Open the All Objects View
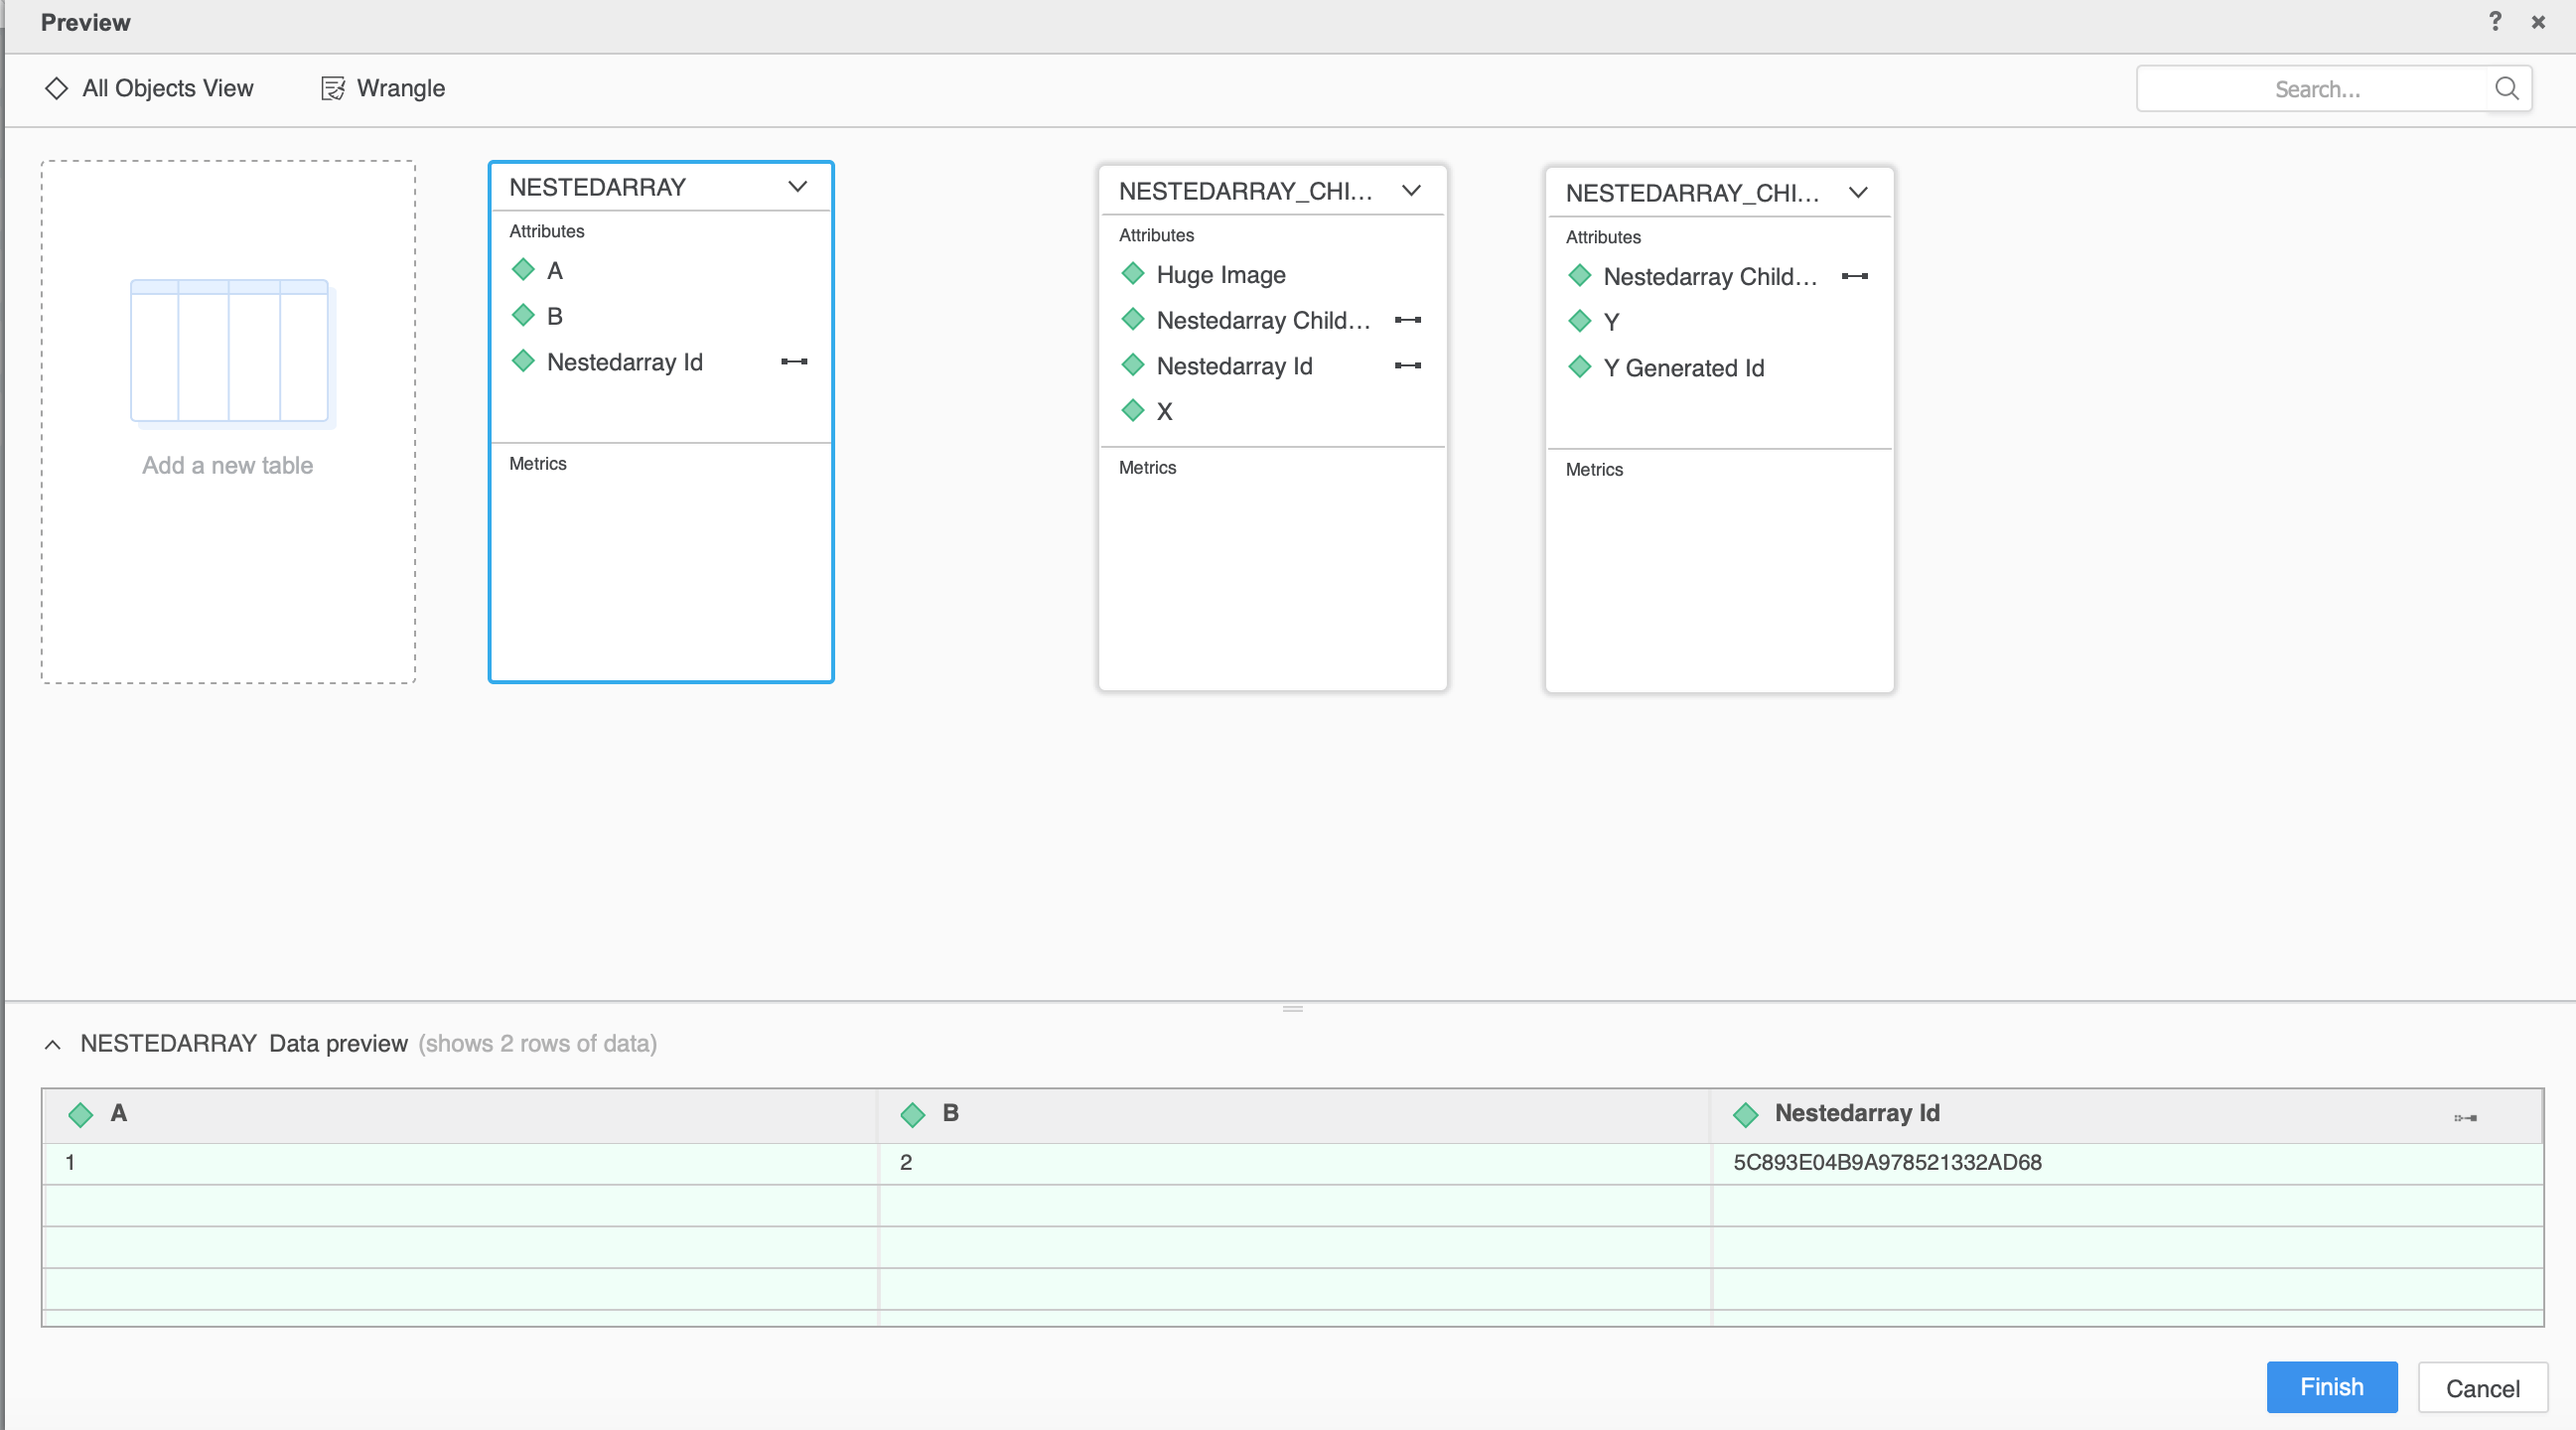This screenshot has width=2576, height=1430. [x=149, y=88]
